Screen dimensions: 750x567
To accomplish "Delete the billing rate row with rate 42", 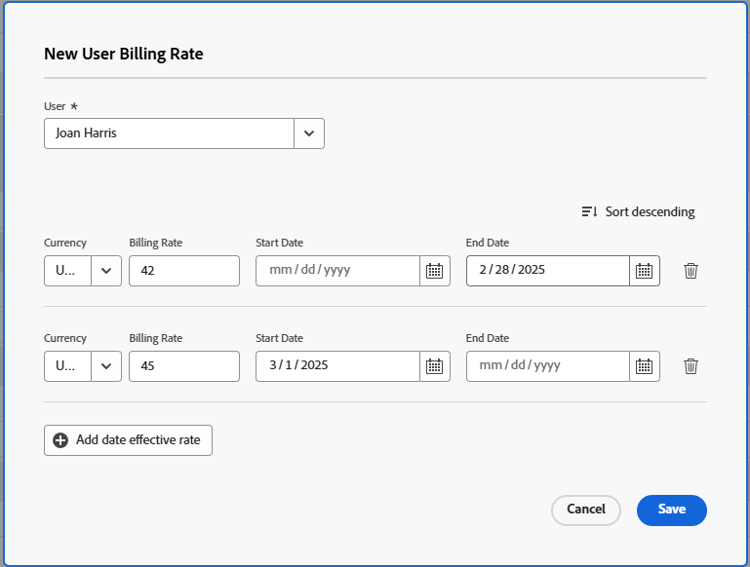I will point(690,271).
